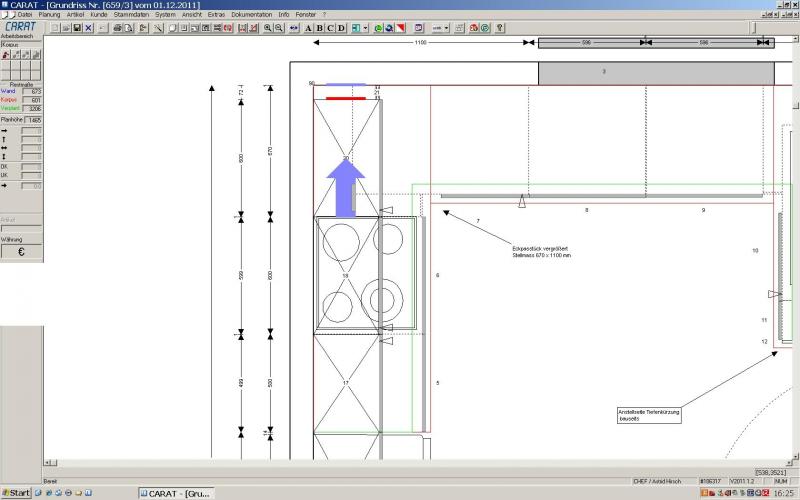800x500 pixels.
Task: Click the Windows Start button
Action: tap(16, 493)
